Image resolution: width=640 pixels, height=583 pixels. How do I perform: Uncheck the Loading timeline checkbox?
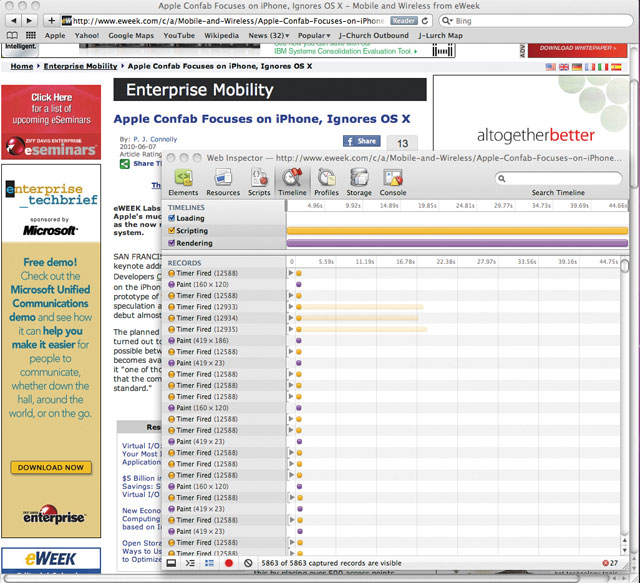pos(172,218)
